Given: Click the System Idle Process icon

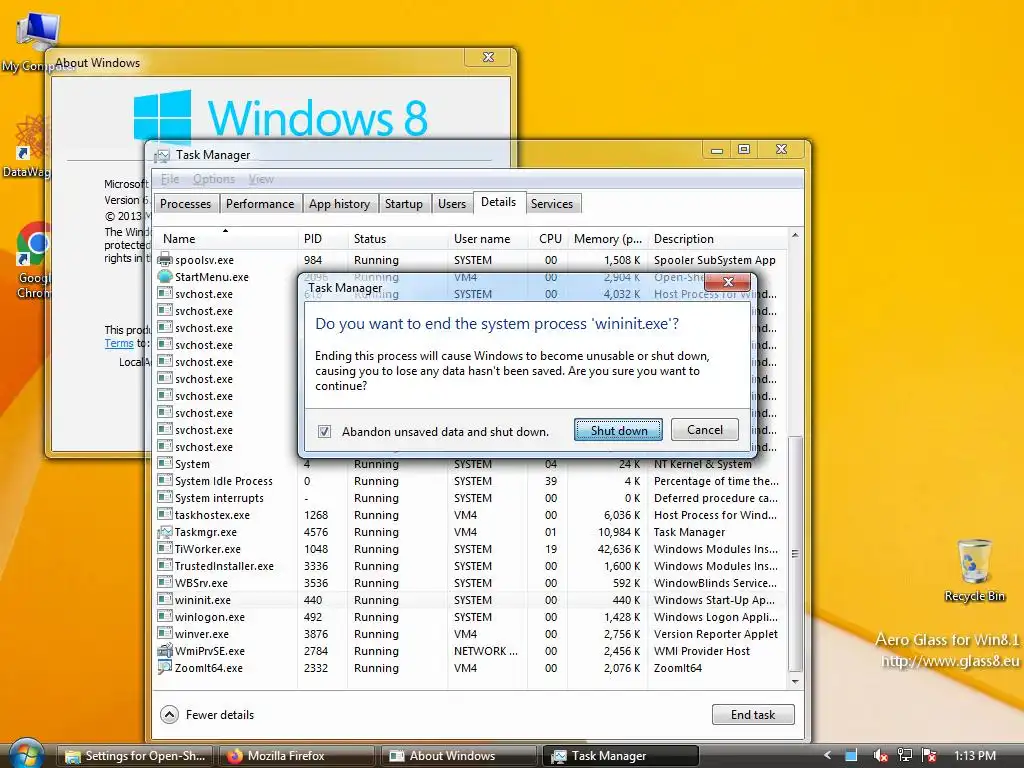Looking at the screenshot, I should click(x=165, y=481).
